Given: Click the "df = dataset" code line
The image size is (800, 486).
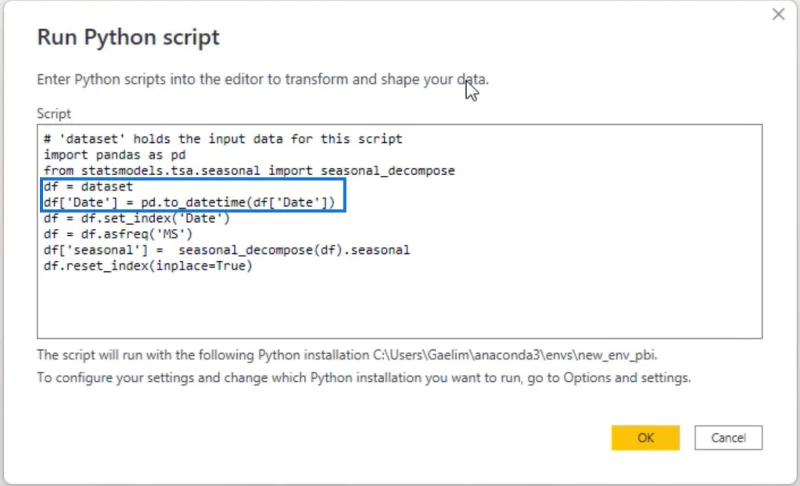Looking at the screenshot, I should point(88,186).
